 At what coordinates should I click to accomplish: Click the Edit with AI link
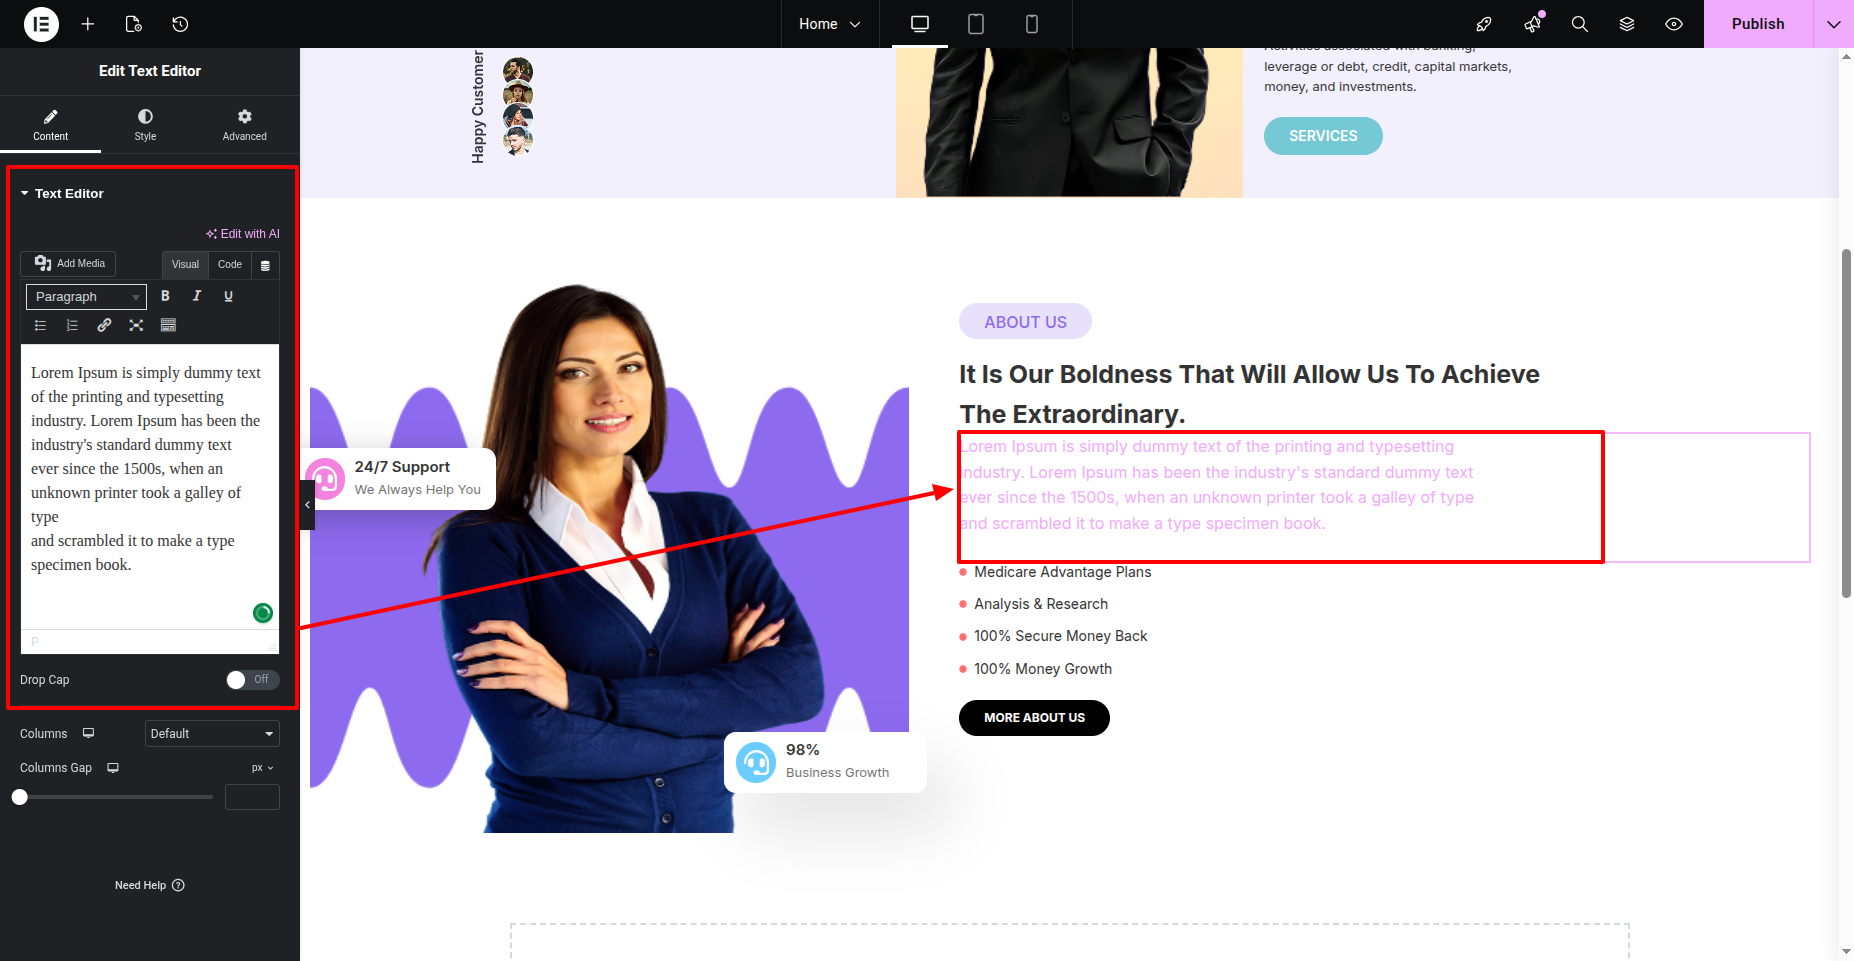[x=243, y=234]
